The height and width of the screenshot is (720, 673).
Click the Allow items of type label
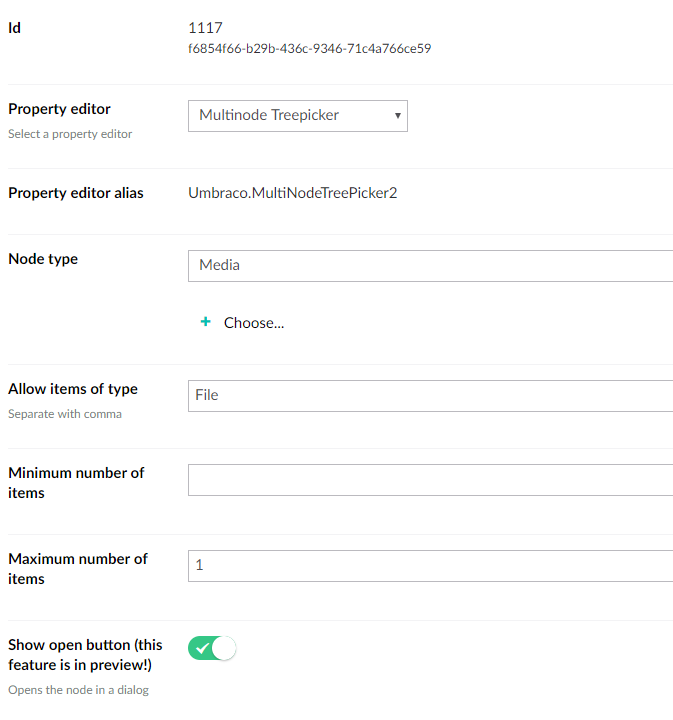coord(73,389)
